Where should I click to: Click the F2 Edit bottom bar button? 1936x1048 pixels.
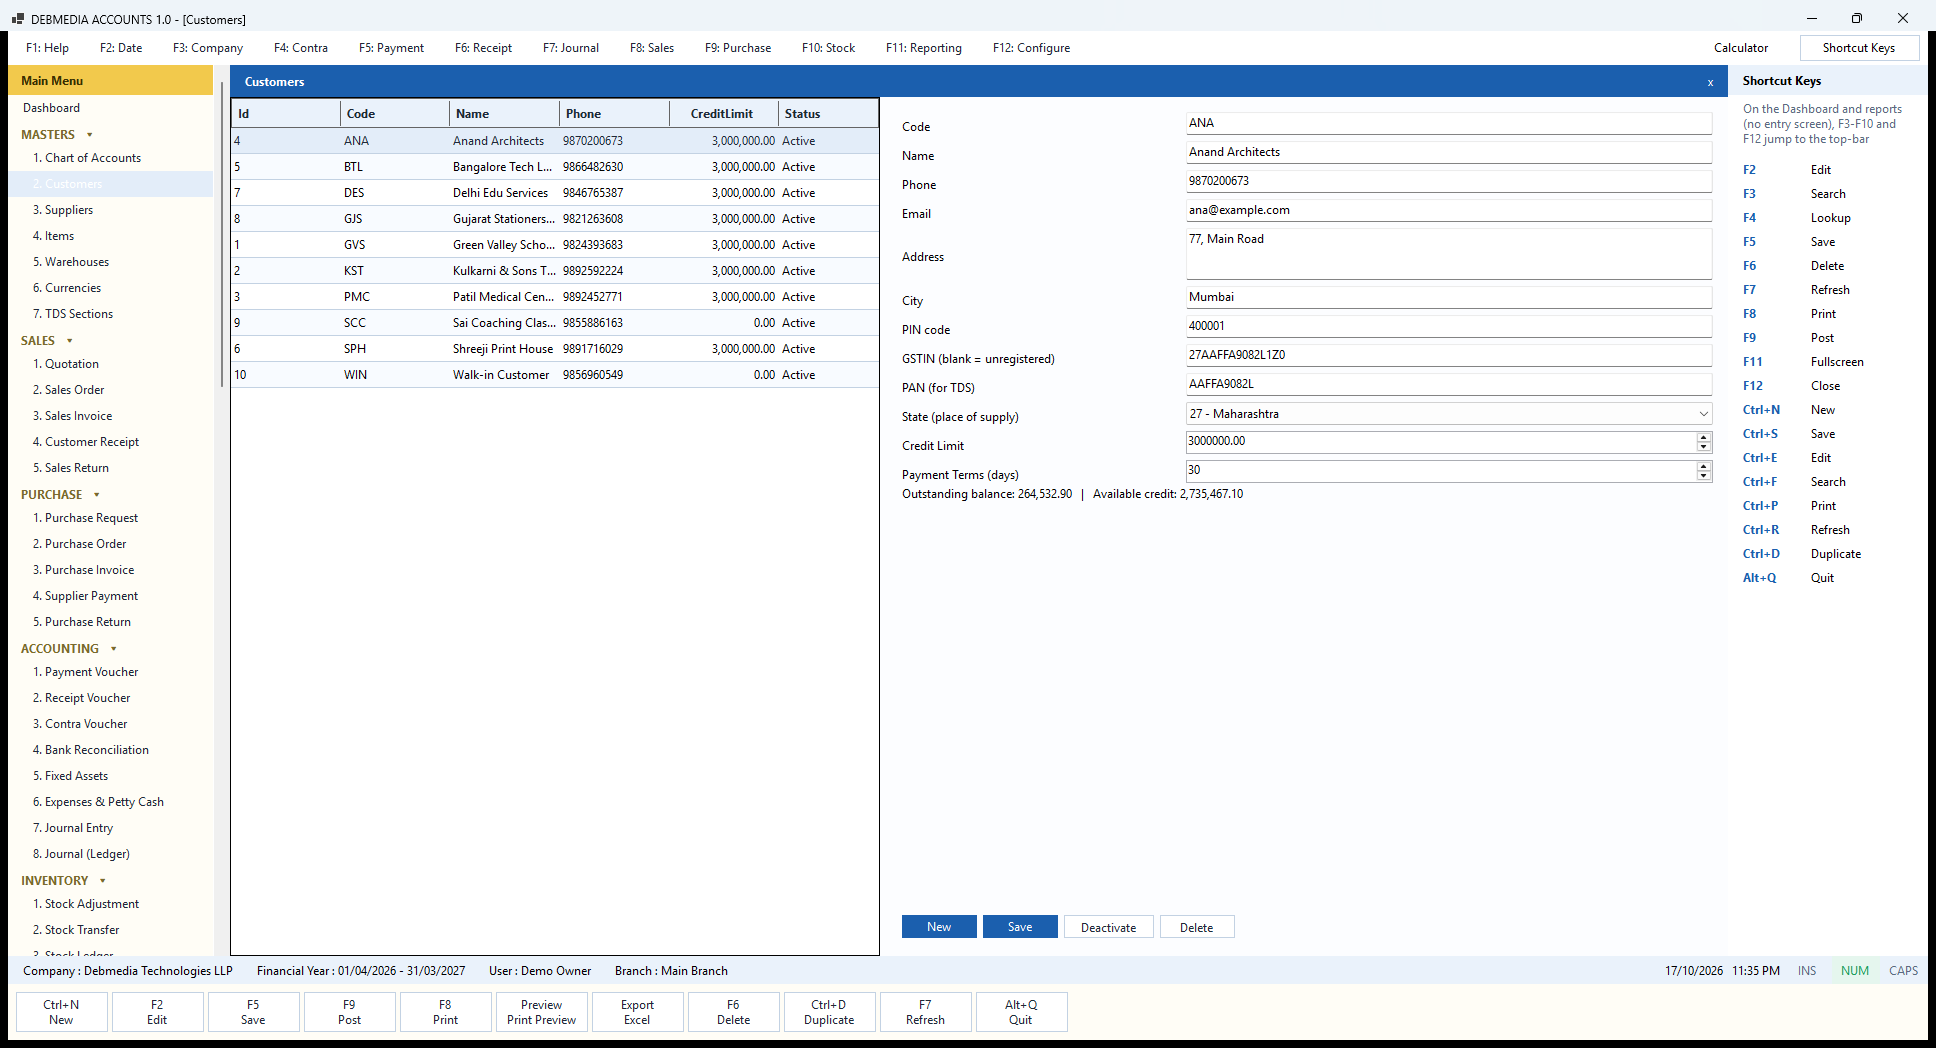tap(157, 1012)
